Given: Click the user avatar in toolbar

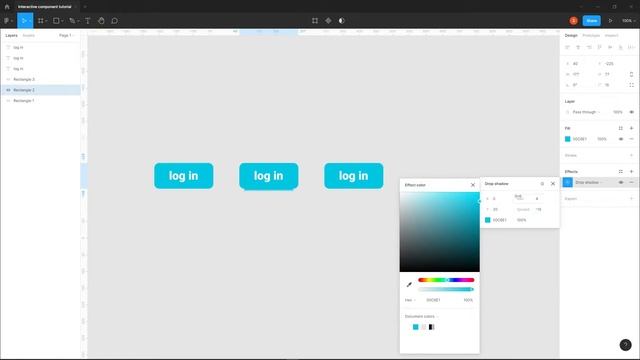Looking at the screenshot, I should 573,20.
